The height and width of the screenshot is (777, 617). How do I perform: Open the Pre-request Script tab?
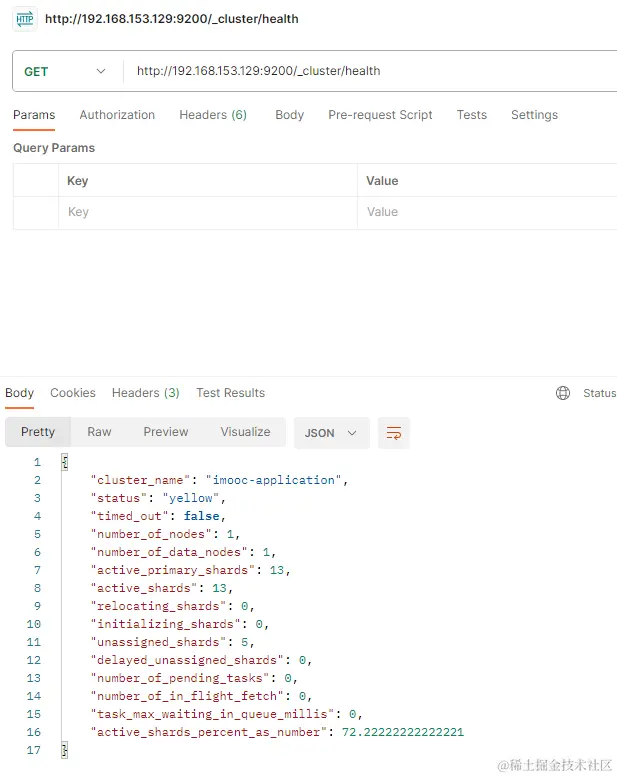(380, 115)
